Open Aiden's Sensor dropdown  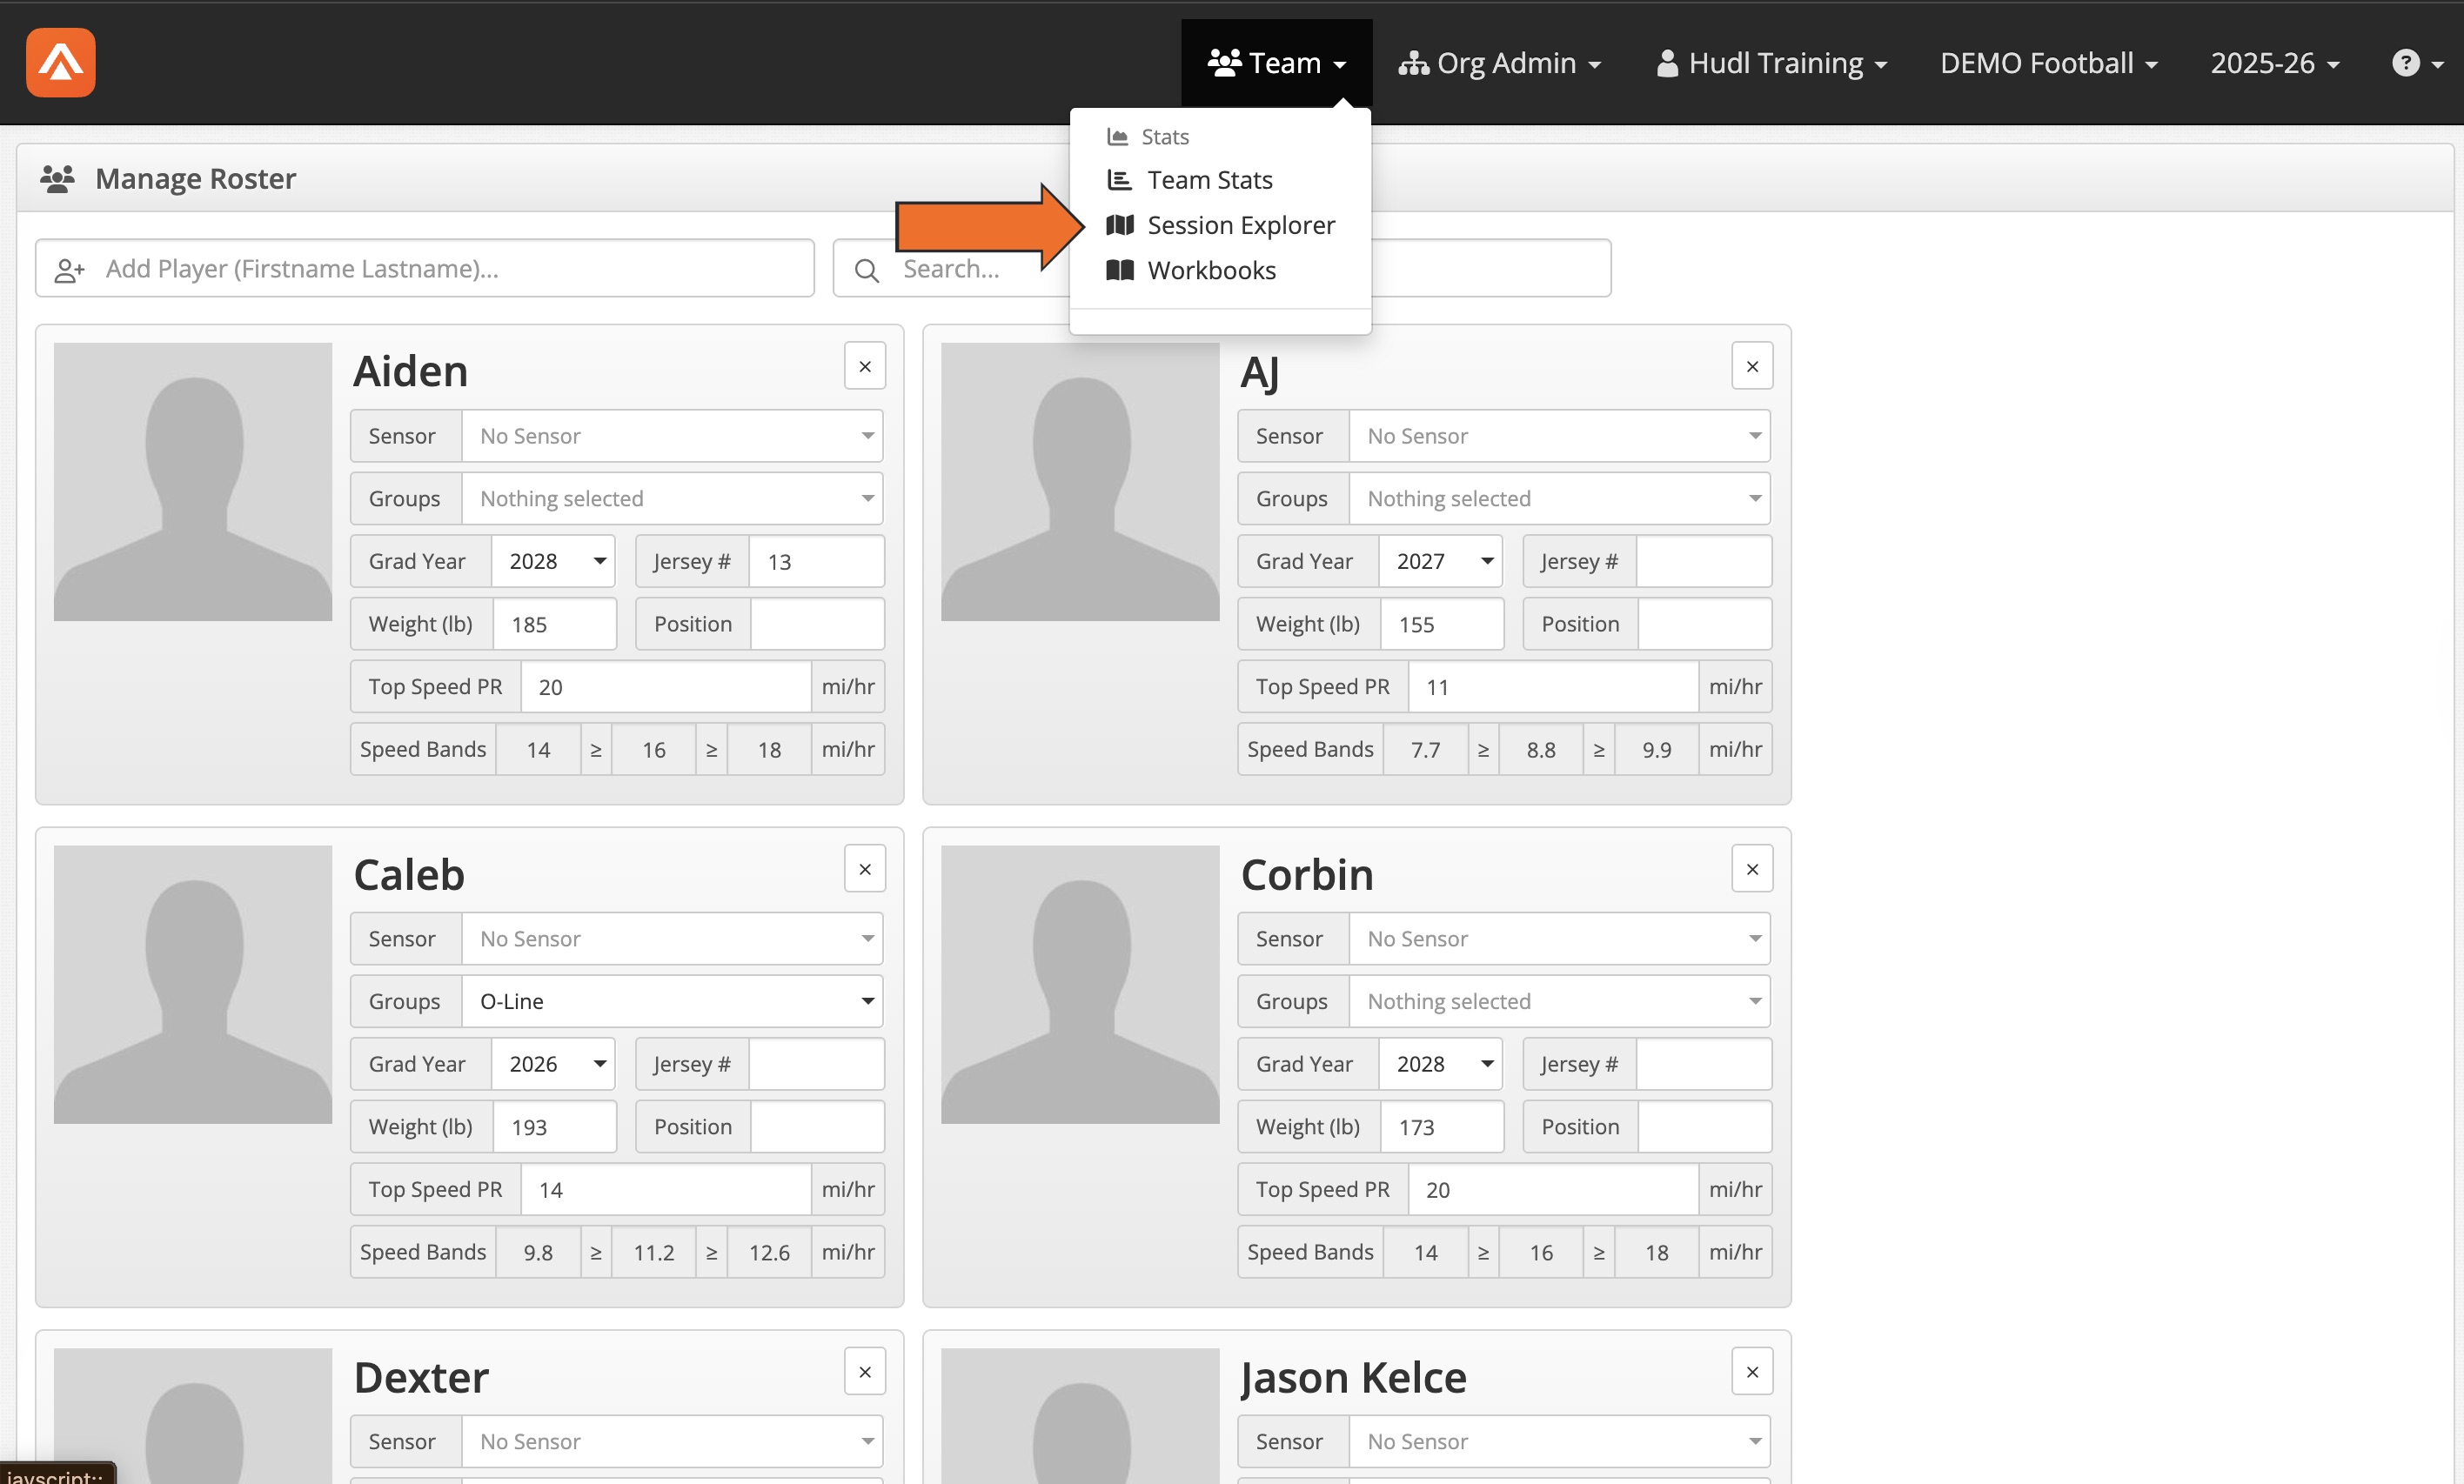(672, 436)
